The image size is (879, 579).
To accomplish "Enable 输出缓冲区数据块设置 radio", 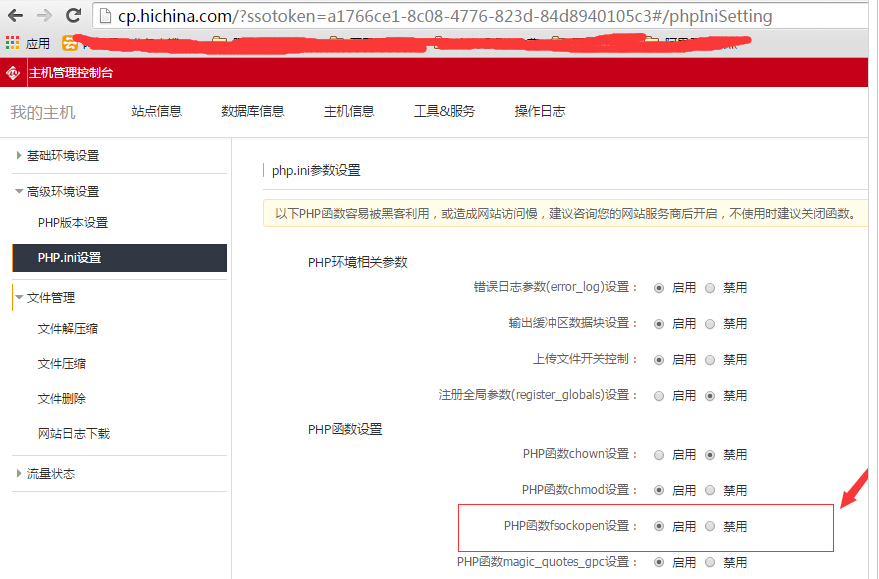I will (659, 324).
